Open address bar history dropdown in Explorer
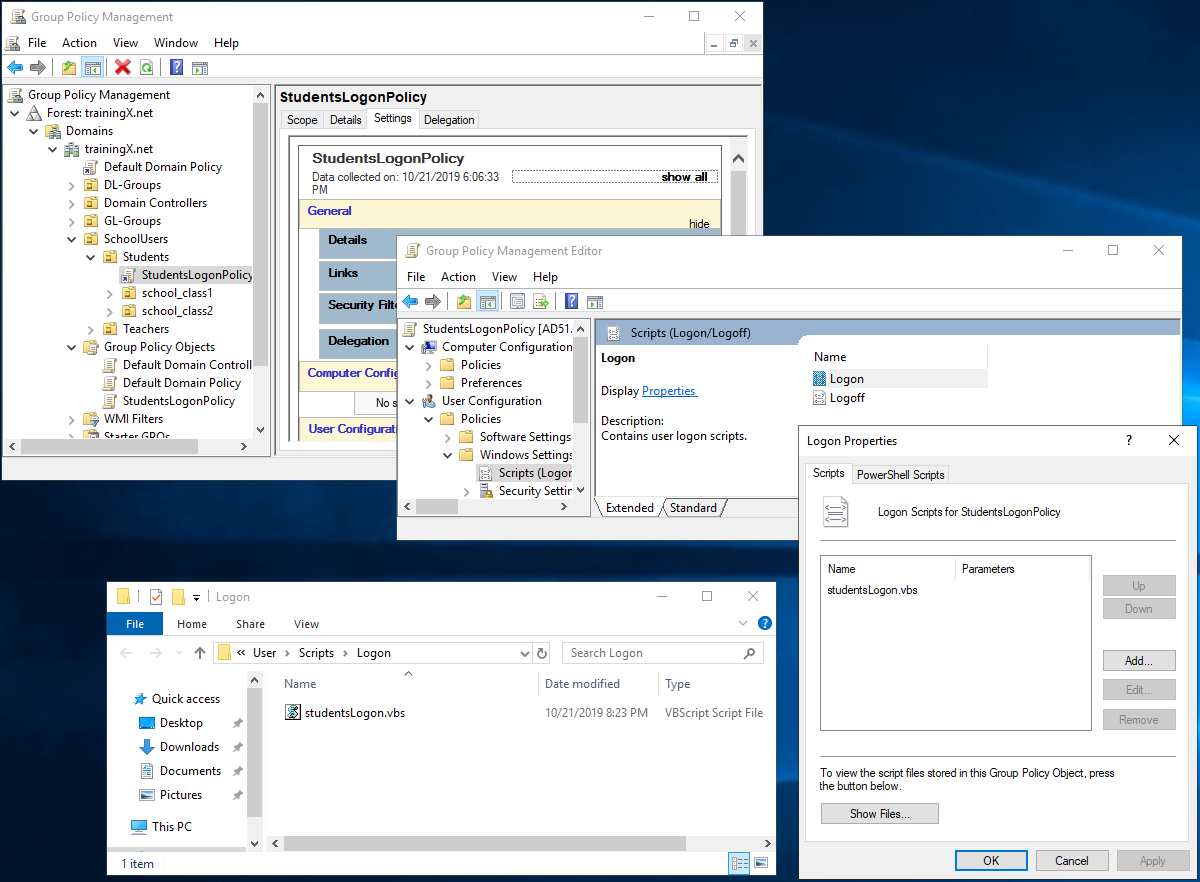 coord(525,653)
